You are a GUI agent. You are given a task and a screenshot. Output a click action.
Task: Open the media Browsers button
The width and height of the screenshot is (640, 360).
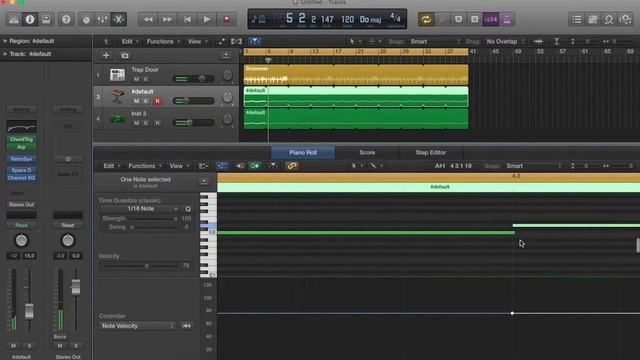pos(625,19)
